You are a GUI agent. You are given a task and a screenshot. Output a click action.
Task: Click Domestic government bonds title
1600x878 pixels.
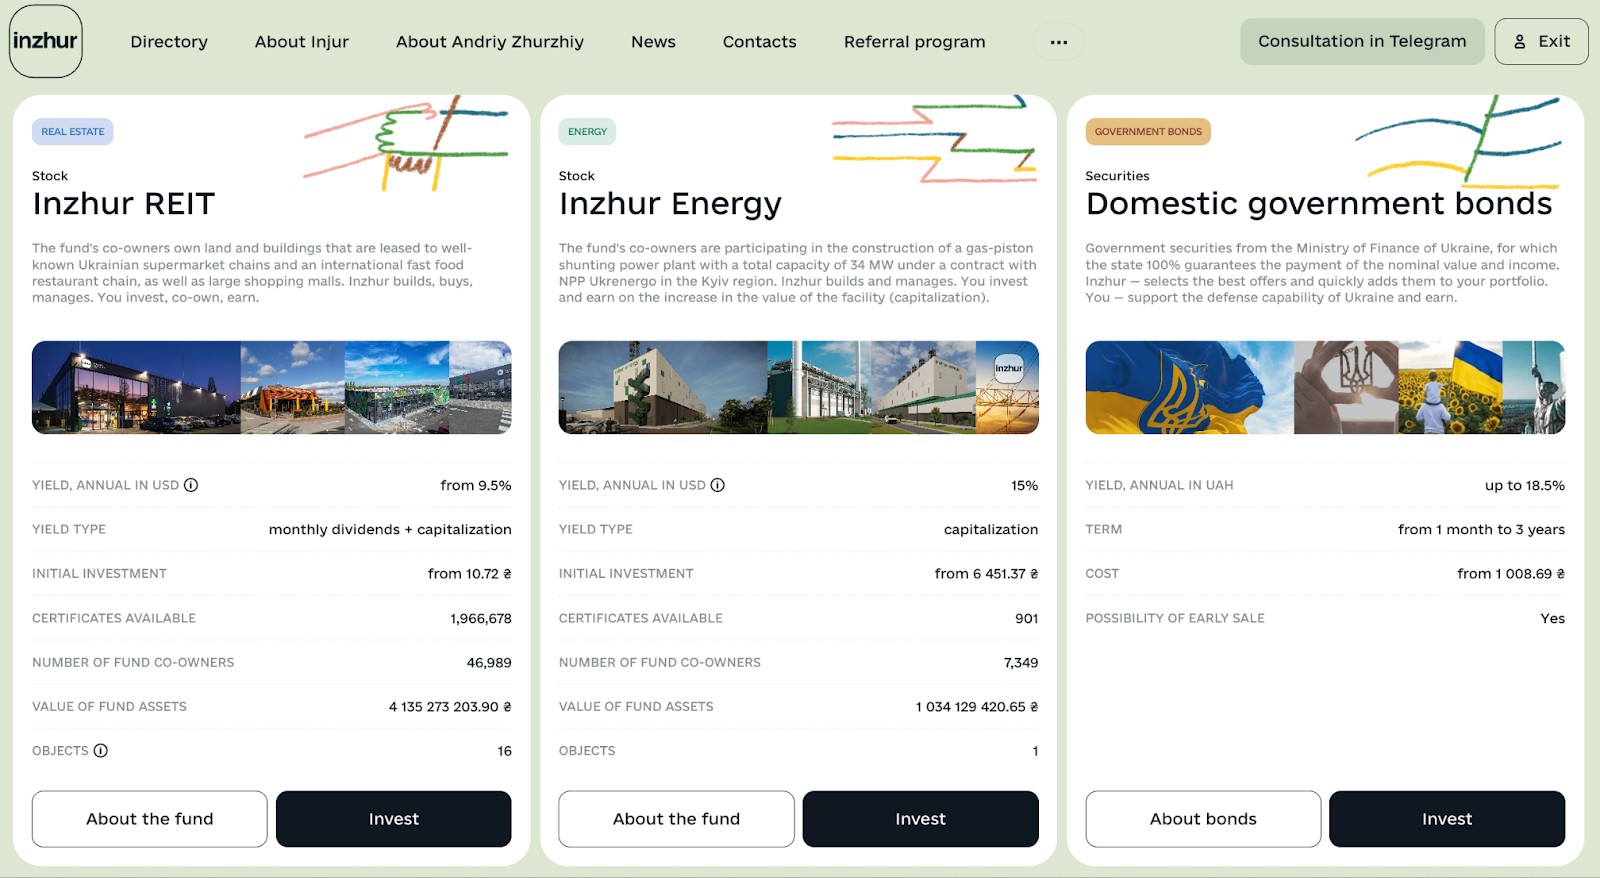pos(1319,204)
